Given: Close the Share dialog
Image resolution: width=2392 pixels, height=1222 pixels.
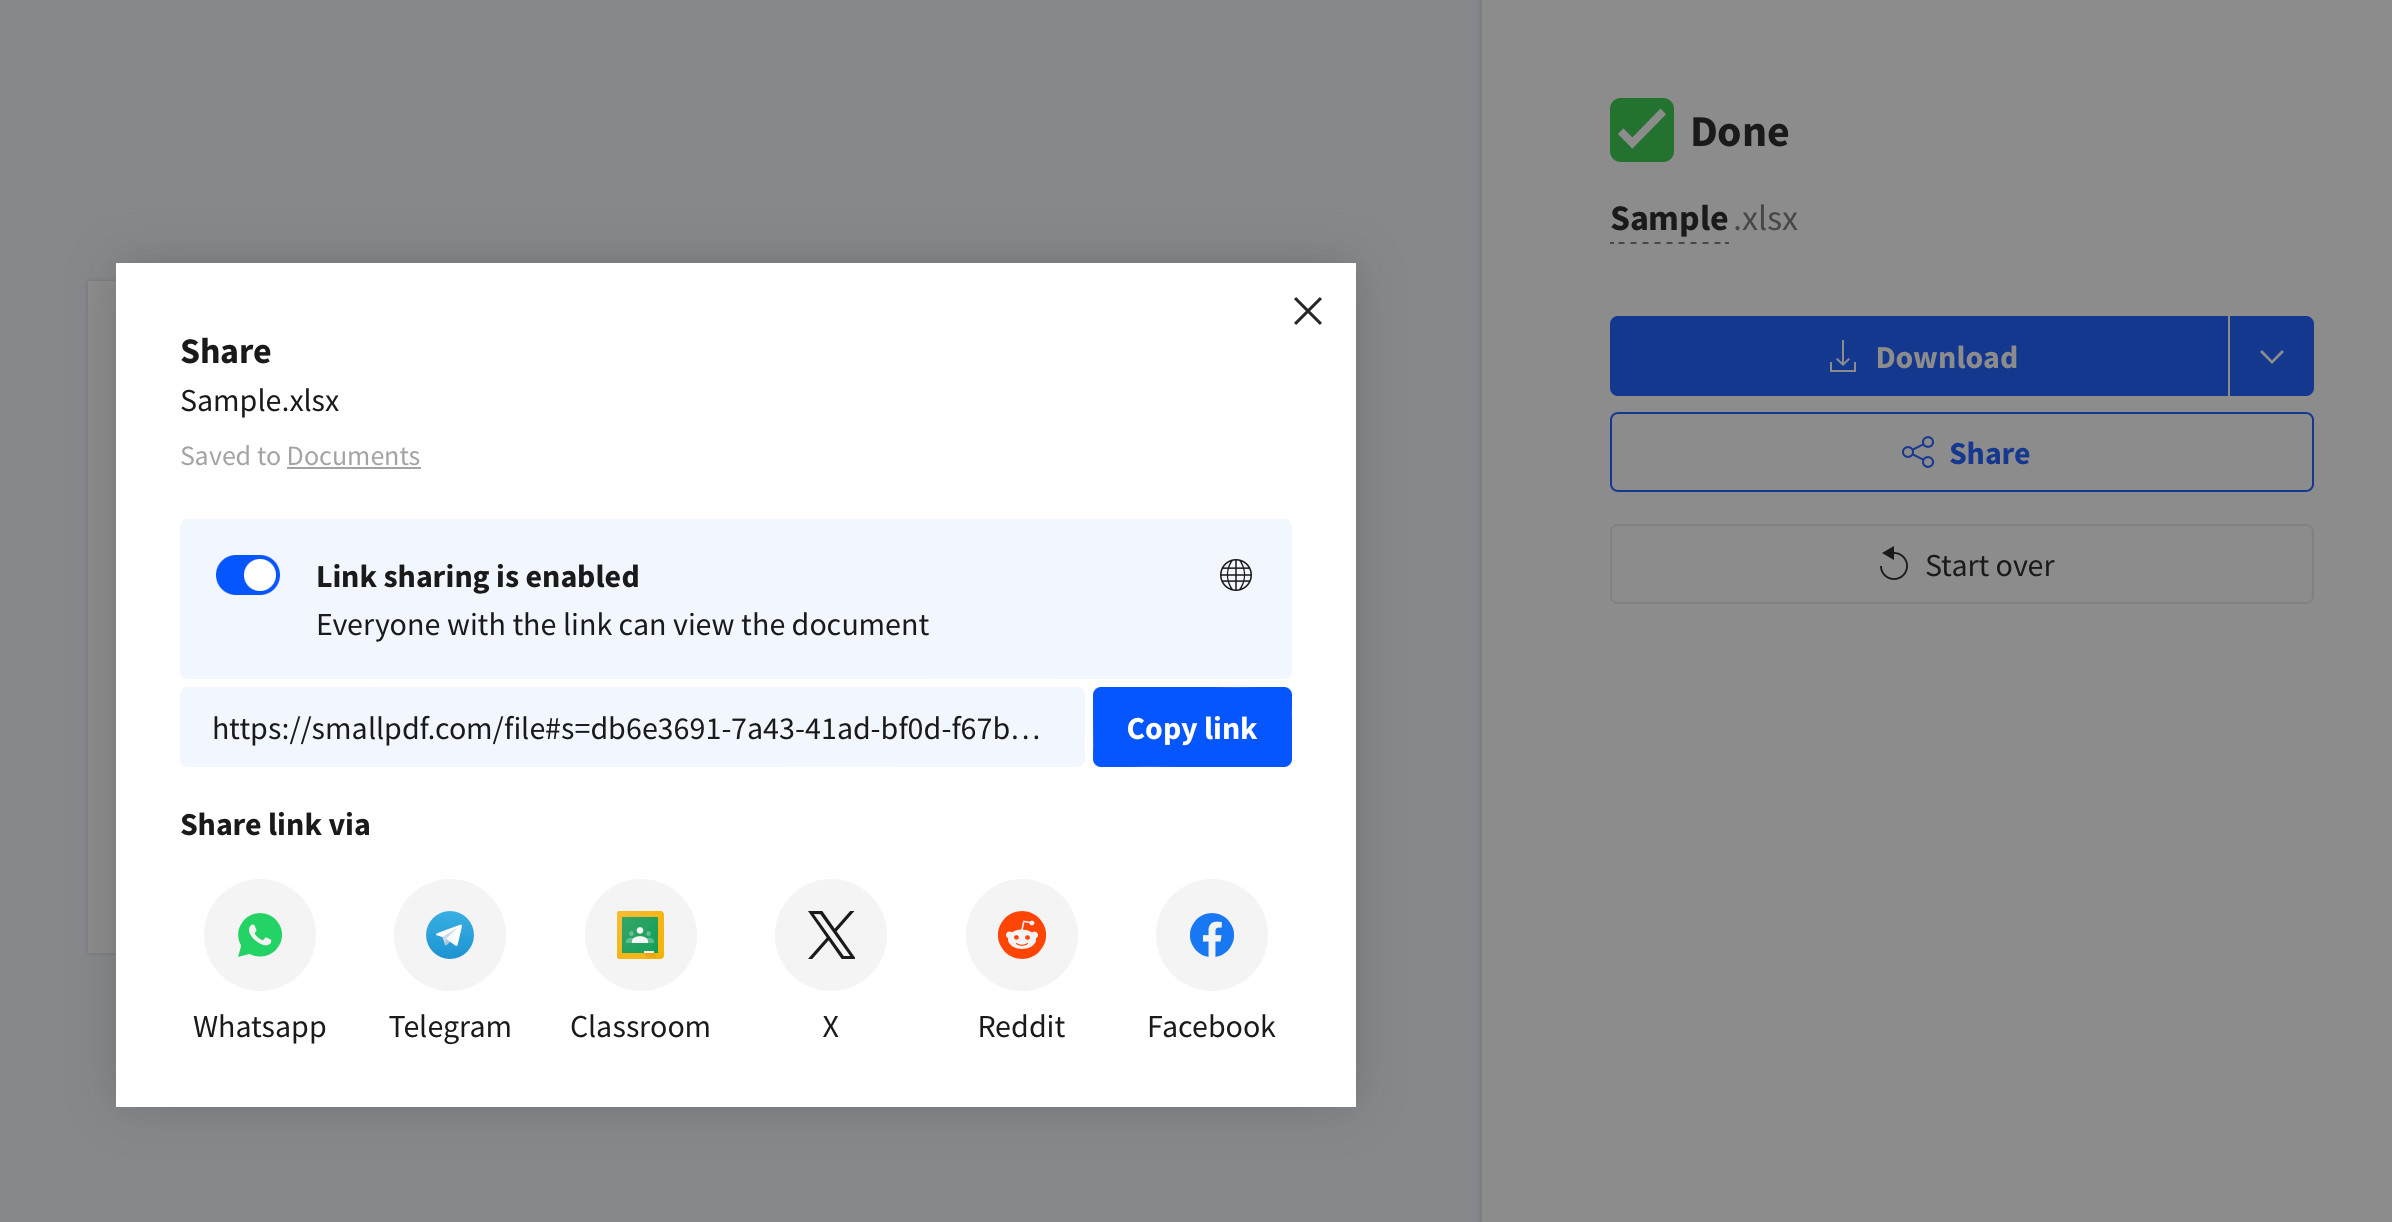Looking at the screenshot, I should (x=1307, y=311).
